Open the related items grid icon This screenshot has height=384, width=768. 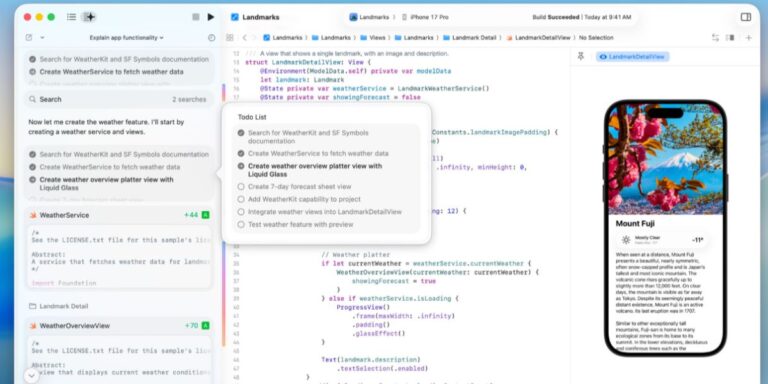point(229,38)
